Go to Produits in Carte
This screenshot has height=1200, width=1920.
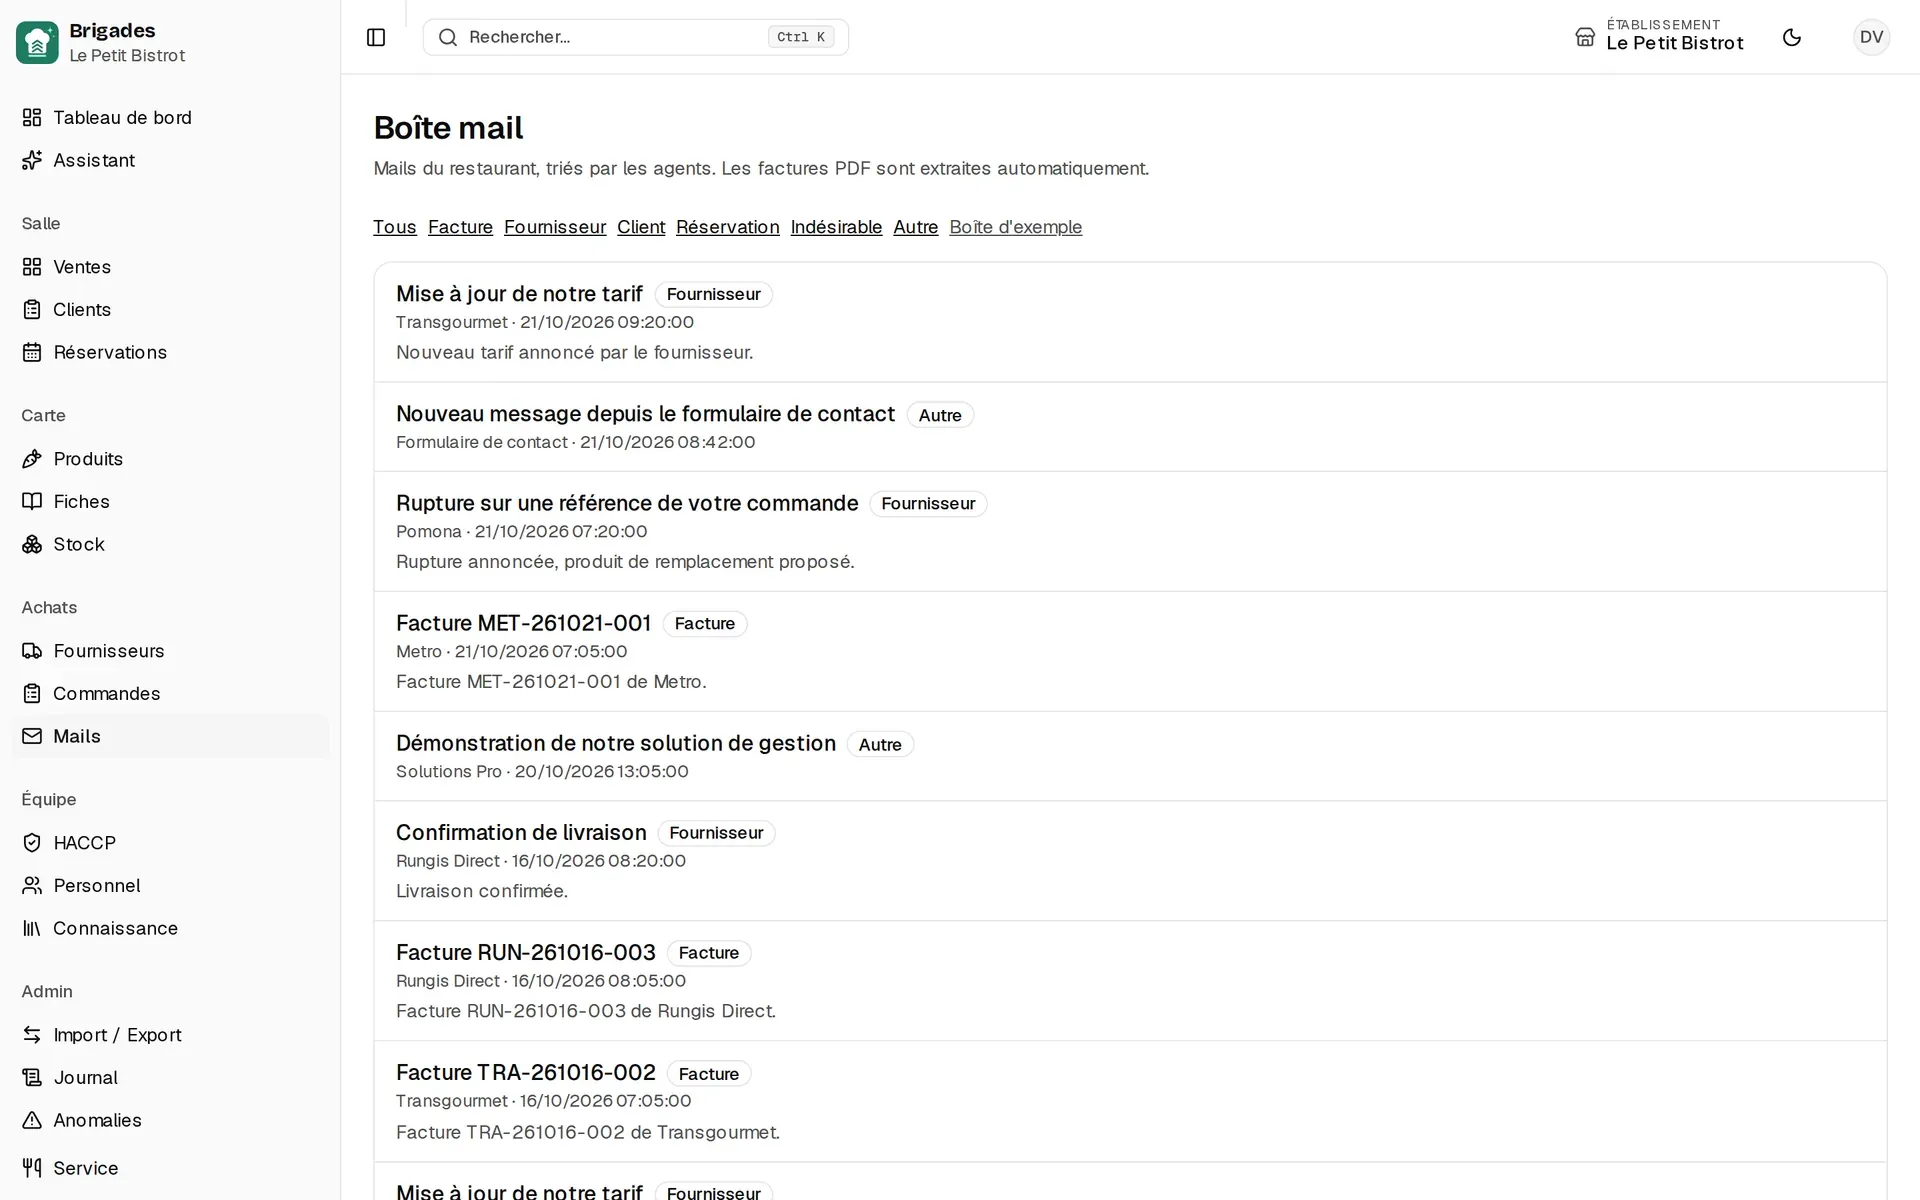(x=171, y=459)
